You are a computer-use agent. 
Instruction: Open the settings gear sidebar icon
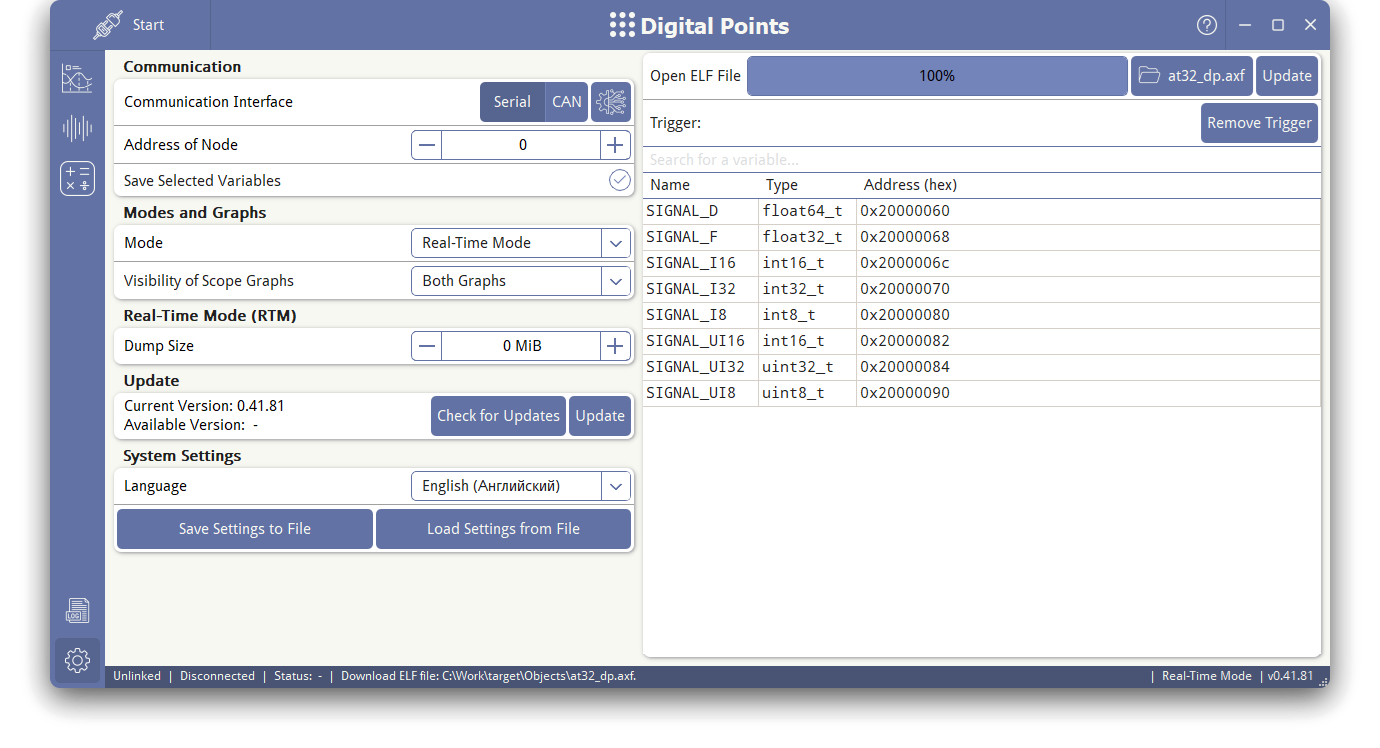[77, 660]
